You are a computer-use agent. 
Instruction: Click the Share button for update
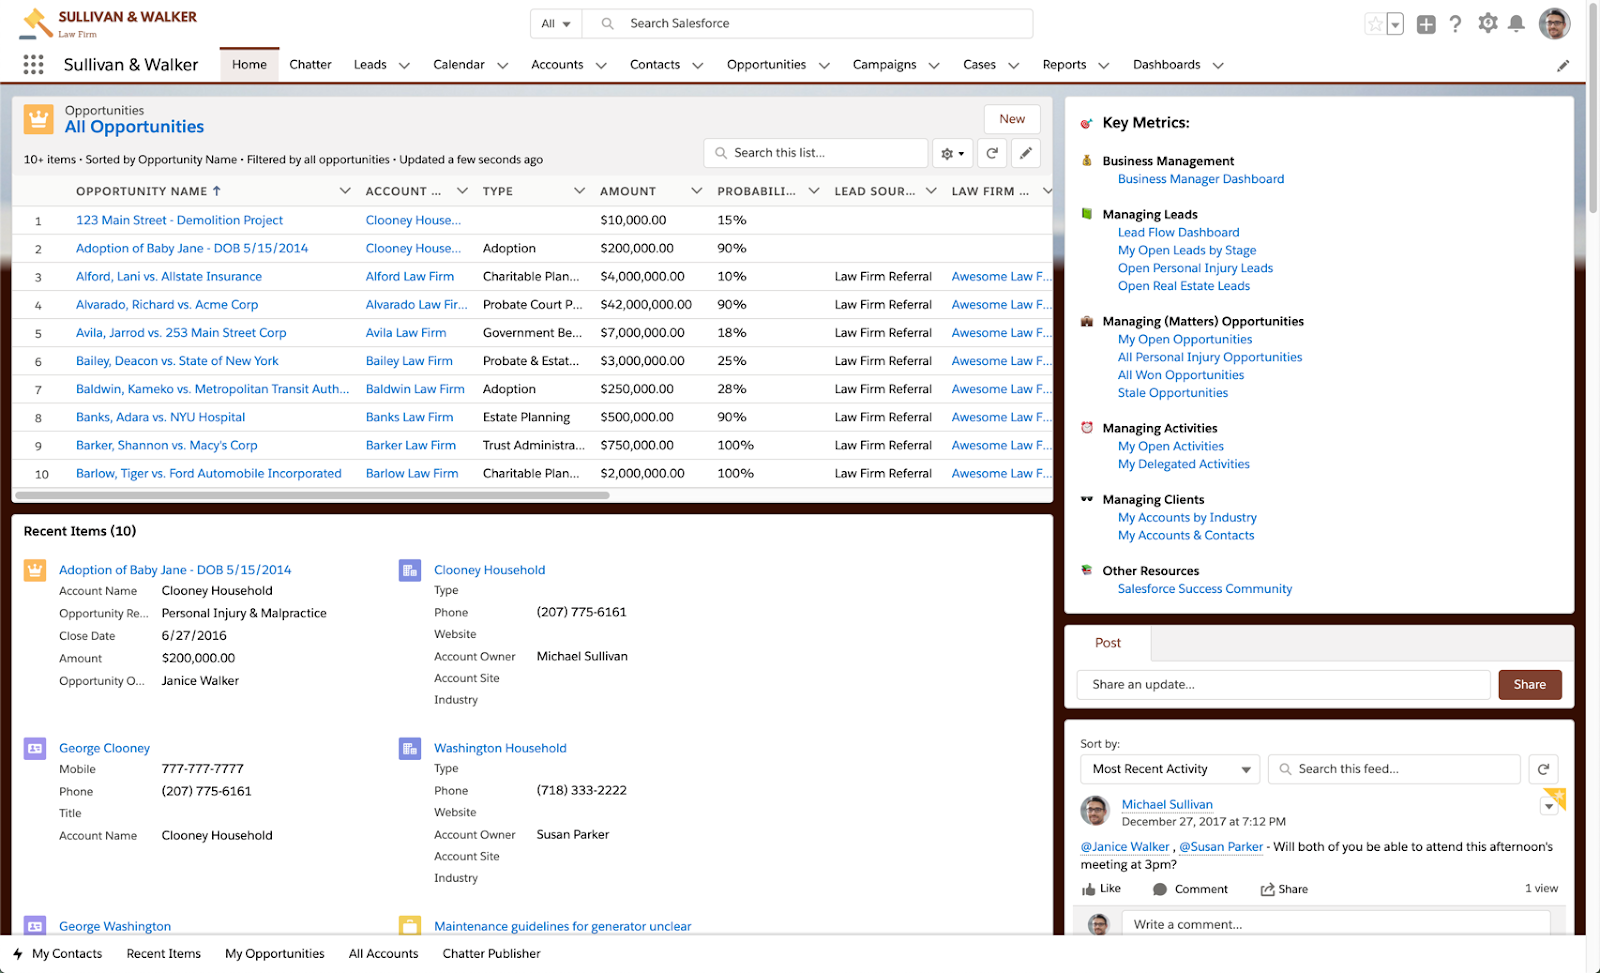click(x=1529, y=685)
